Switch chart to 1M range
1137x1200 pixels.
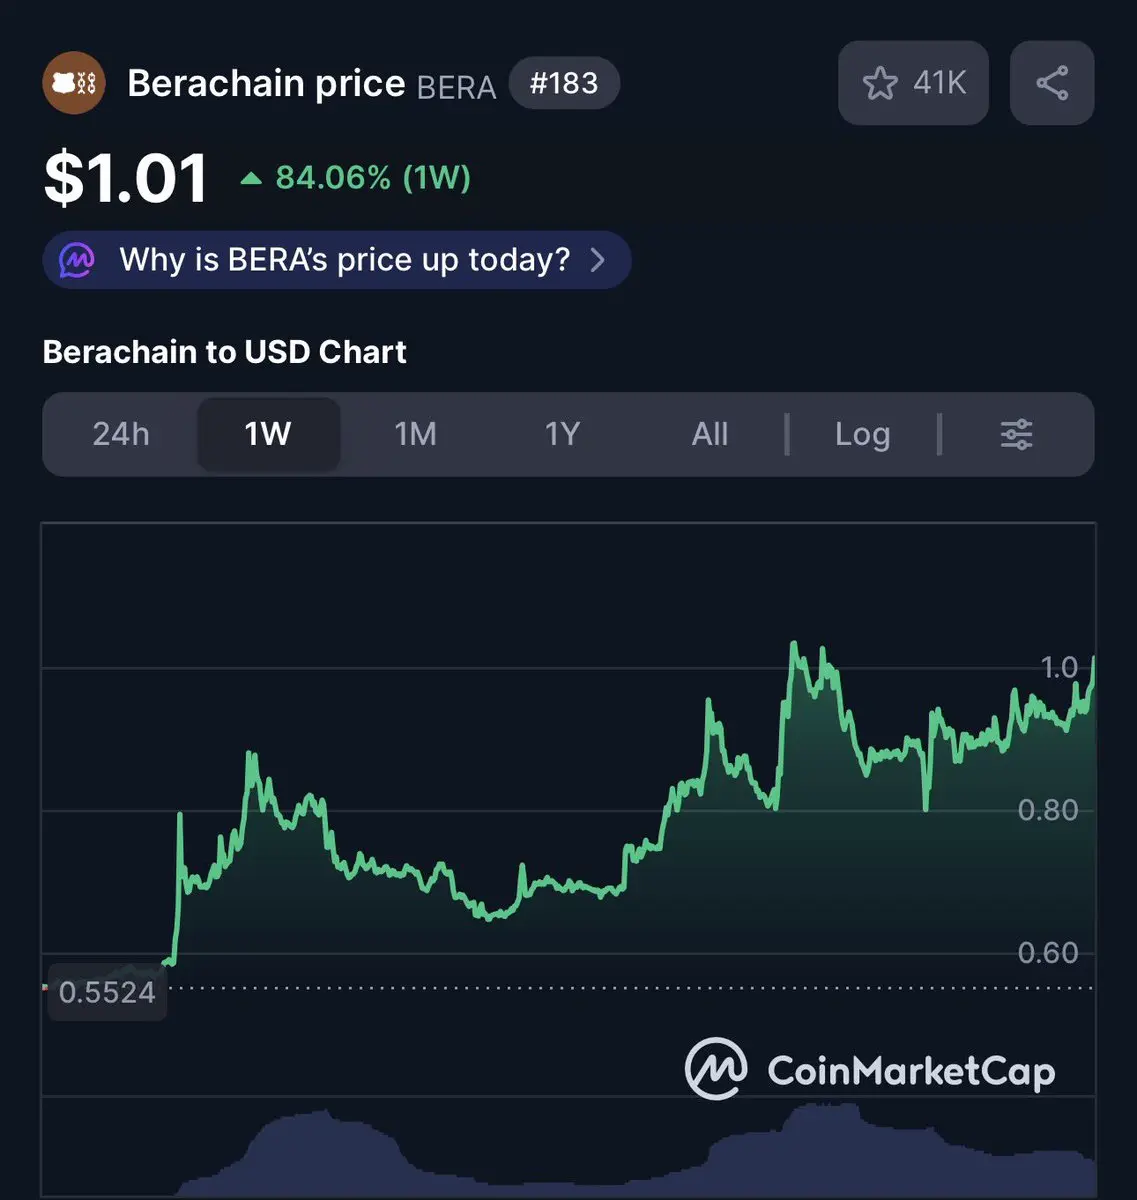point(415,434)
